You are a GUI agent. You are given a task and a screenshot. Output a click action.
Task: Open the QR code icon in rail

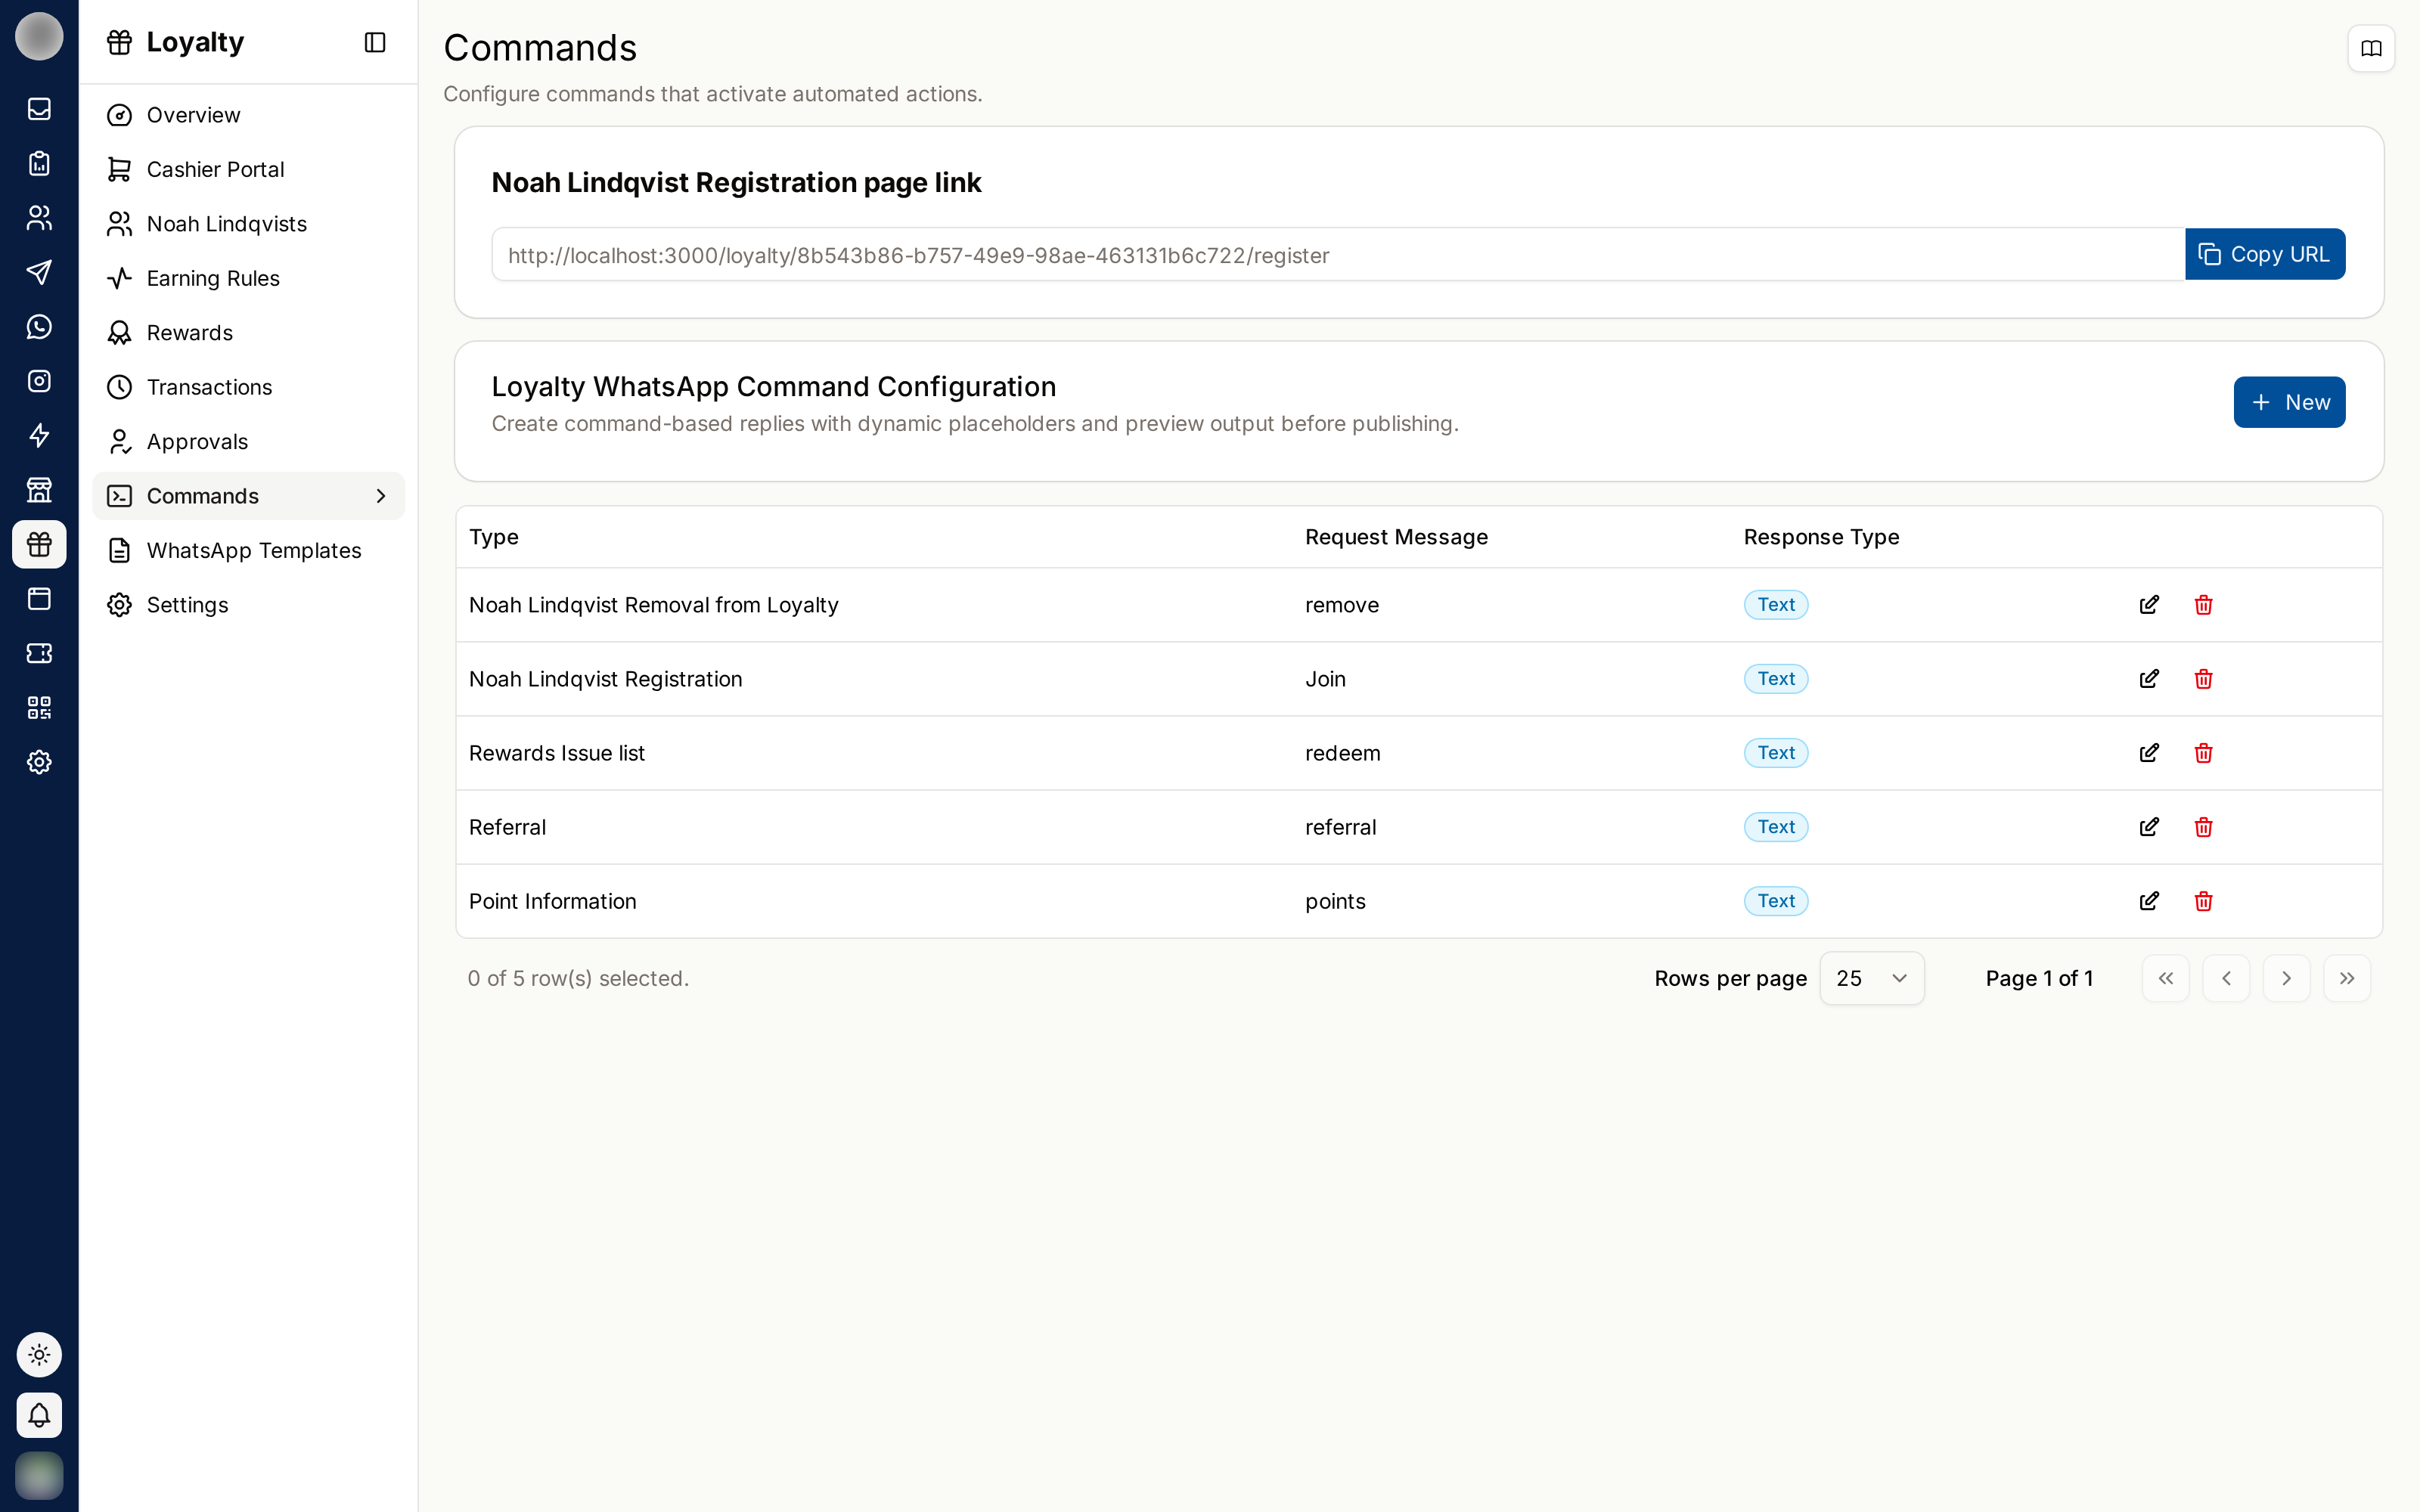coord(39,708)
